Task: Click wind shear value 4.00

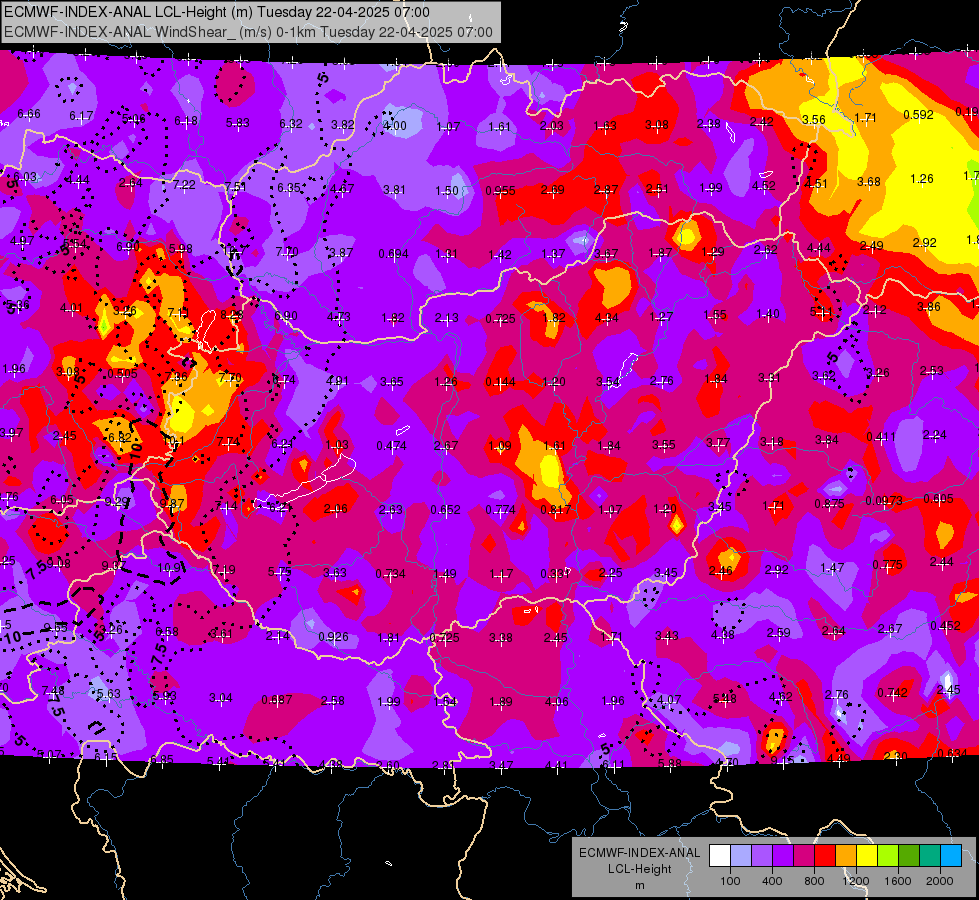Action: 395,126
